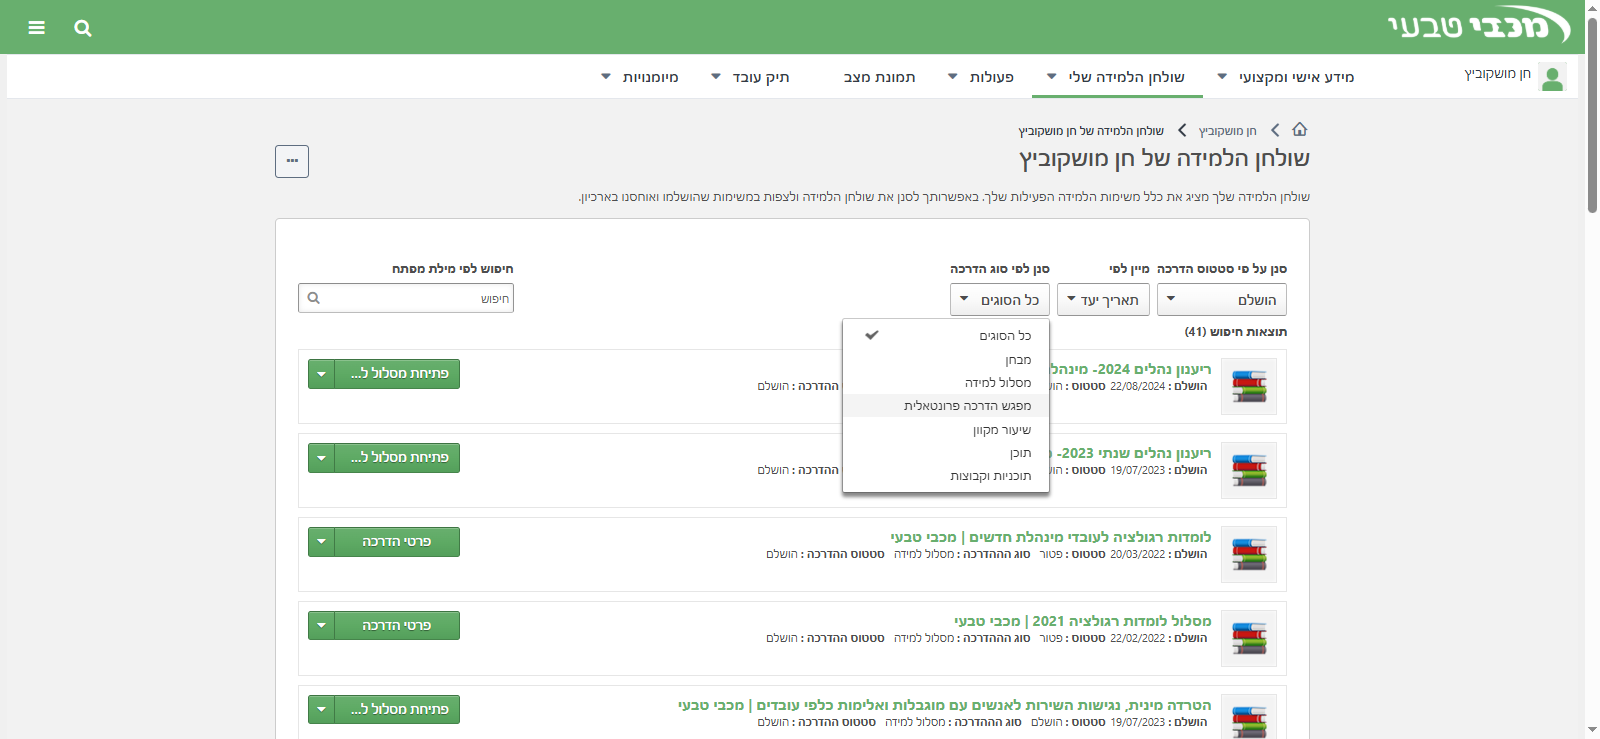Viewport: 1600px width, 739px height.
Task: Open course link 'מסלול לומדות רגולציה 2021'
Action: pyautogui.click(x=1082, y=621)
